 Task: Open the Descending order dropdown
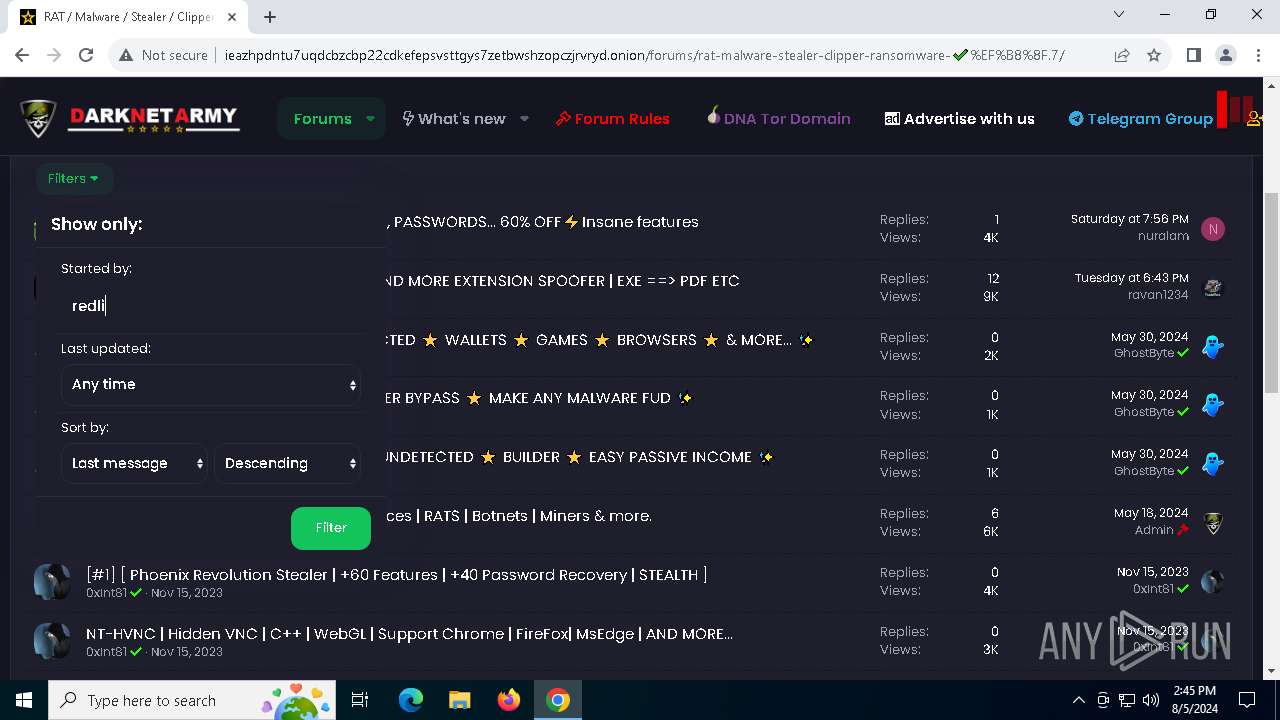(x=288, y=463)
